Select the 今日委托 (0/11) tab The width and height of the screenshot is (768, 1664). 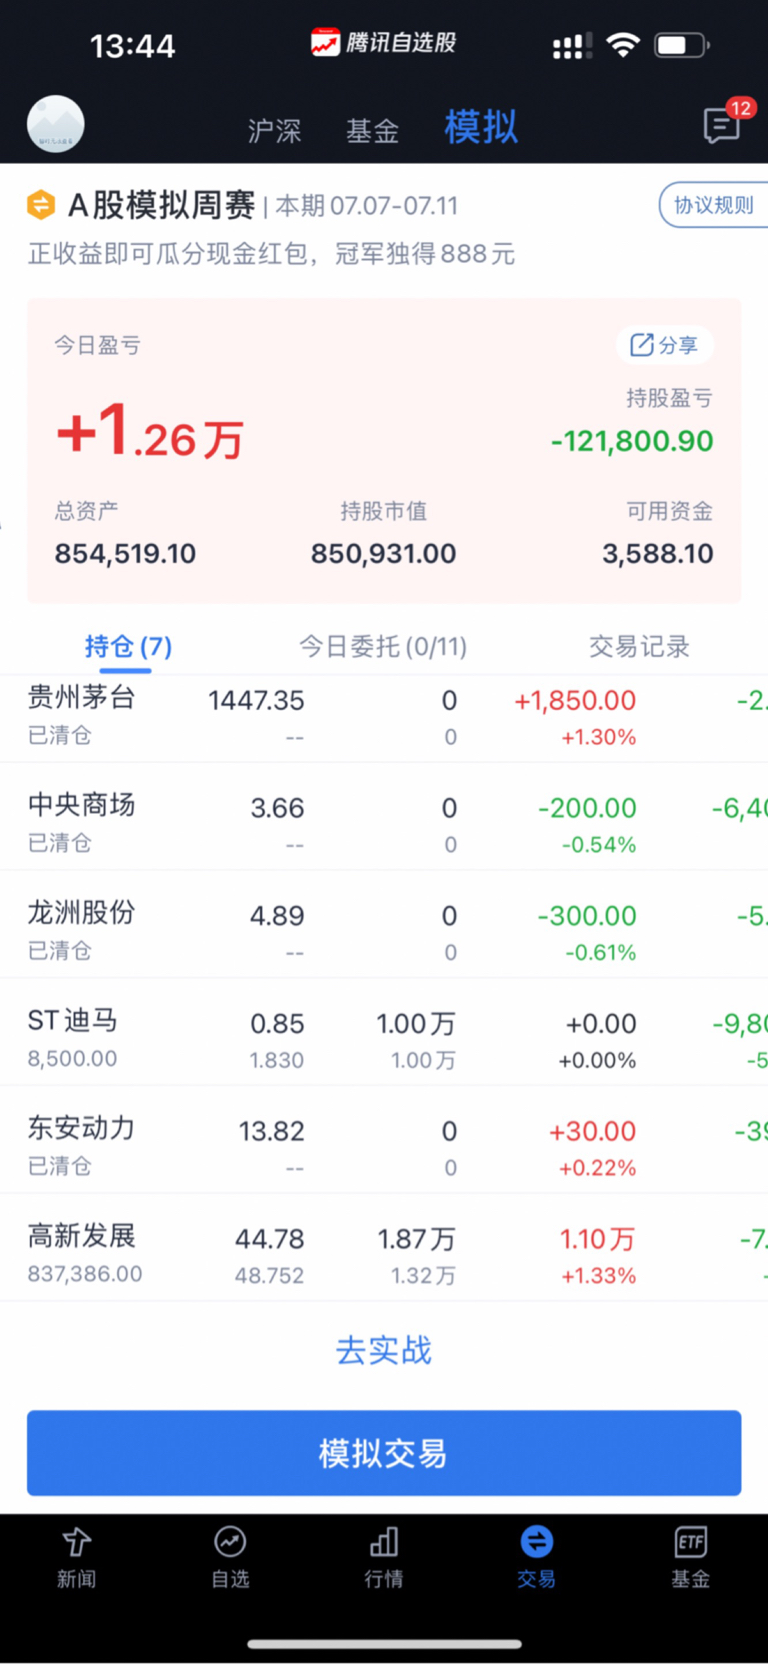coord(383,647)
